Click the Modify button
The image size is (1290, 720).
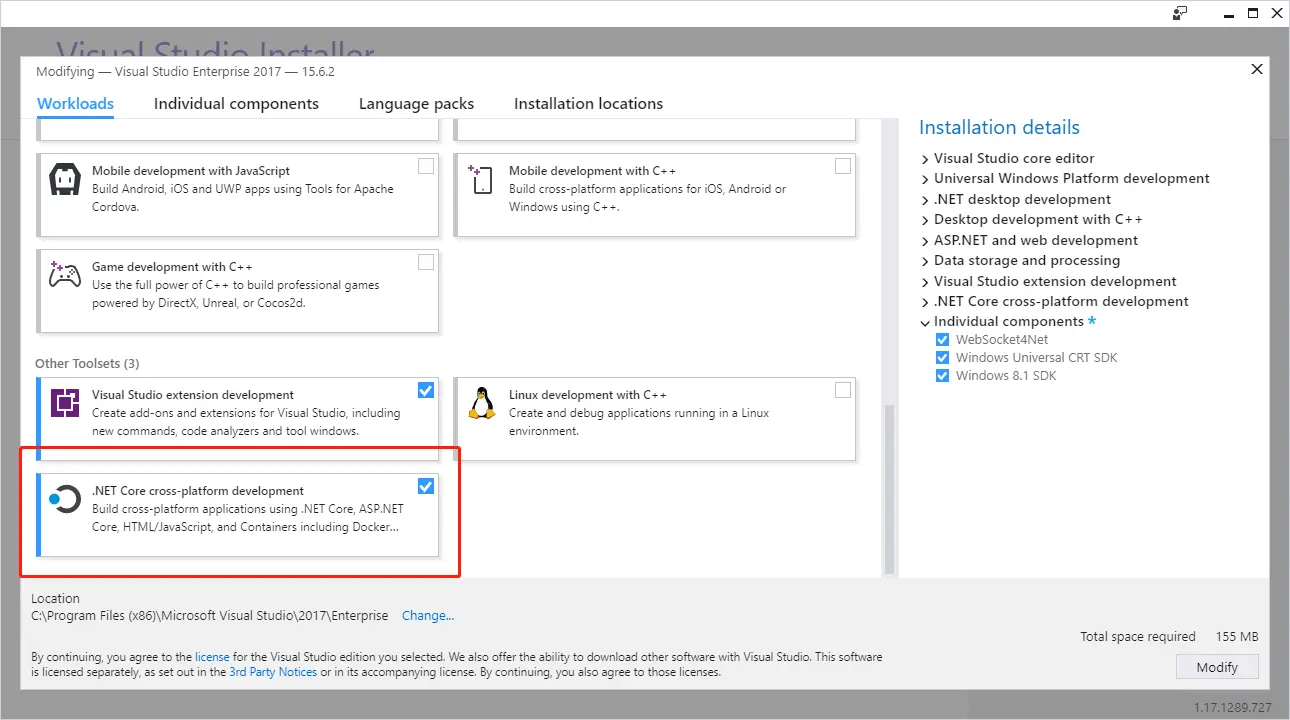click(x=1217, y=667)
